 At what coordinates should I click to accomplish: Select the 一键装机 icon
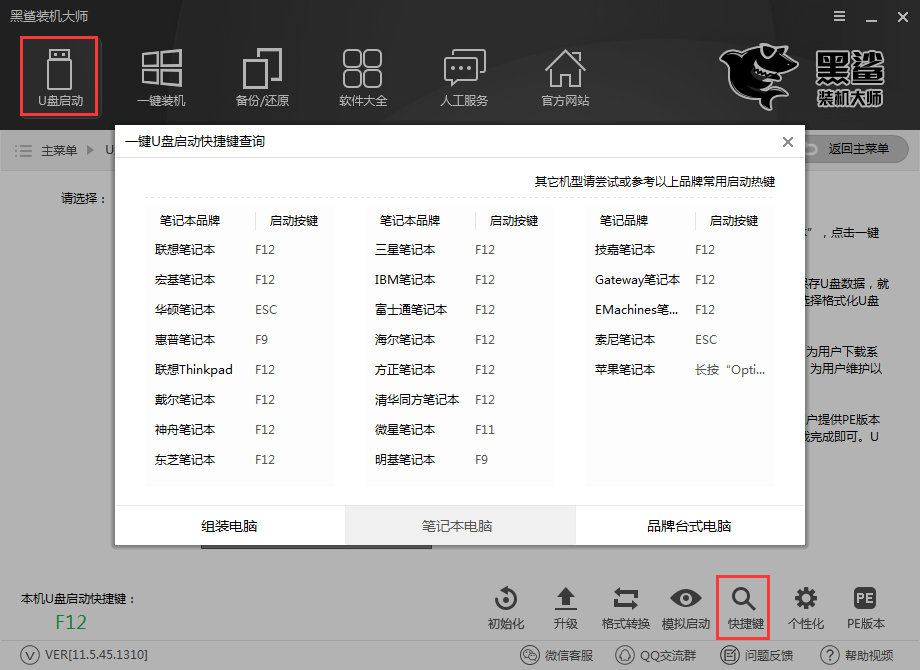point(161,77)
